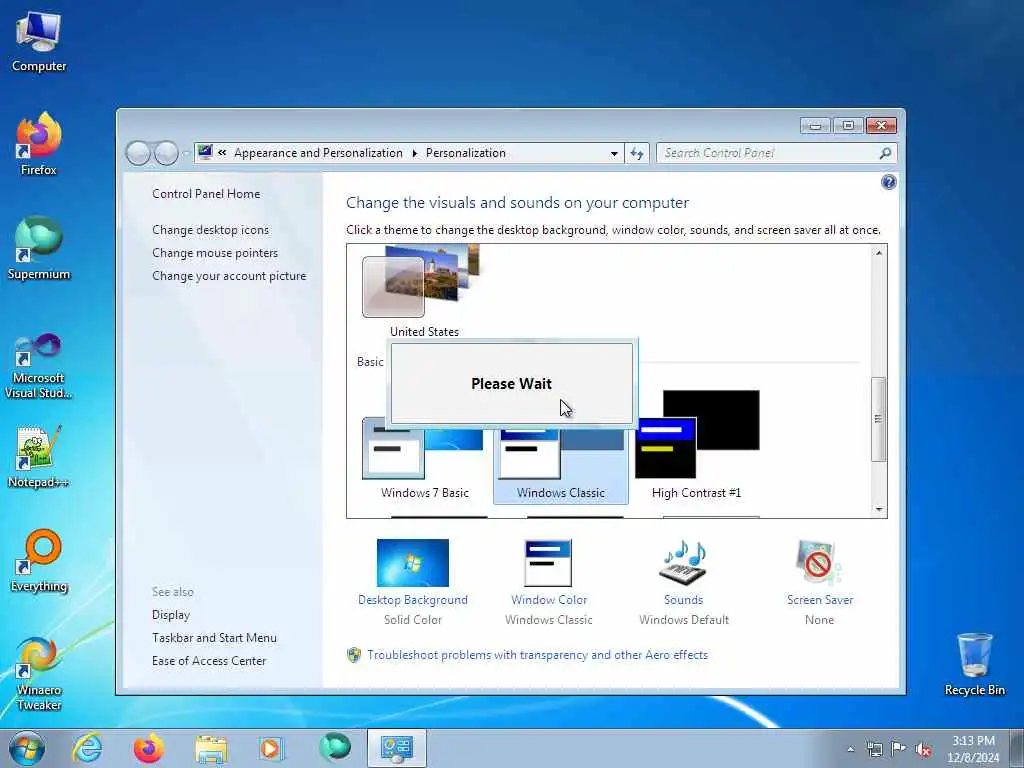Open Change mouse pointers link
This screenshot has height=768, width=1024.
[215, 253]
